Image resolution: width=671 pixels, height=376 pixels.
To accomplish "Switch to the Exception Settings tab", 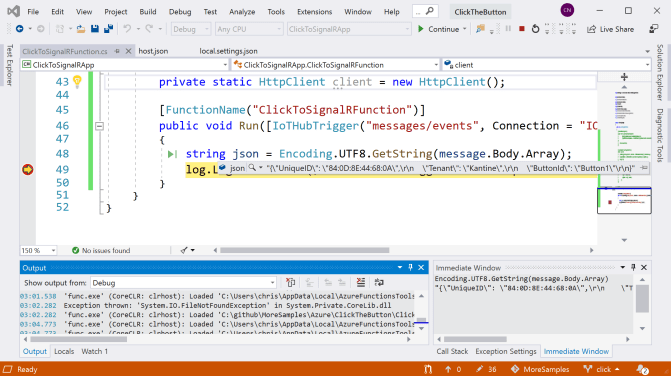I will coord(505,351).
